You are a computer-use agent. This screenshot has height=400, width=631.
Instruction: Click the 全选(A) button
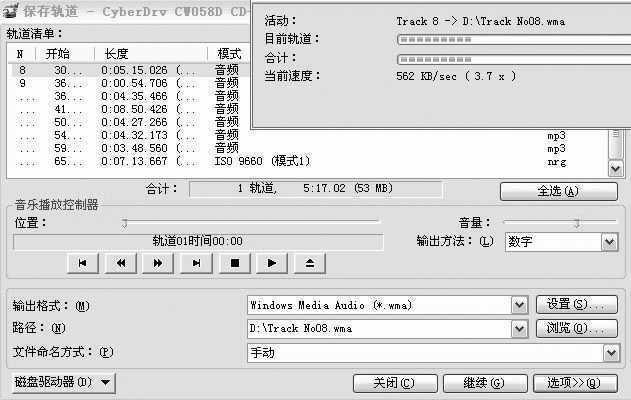coord(557,191)
